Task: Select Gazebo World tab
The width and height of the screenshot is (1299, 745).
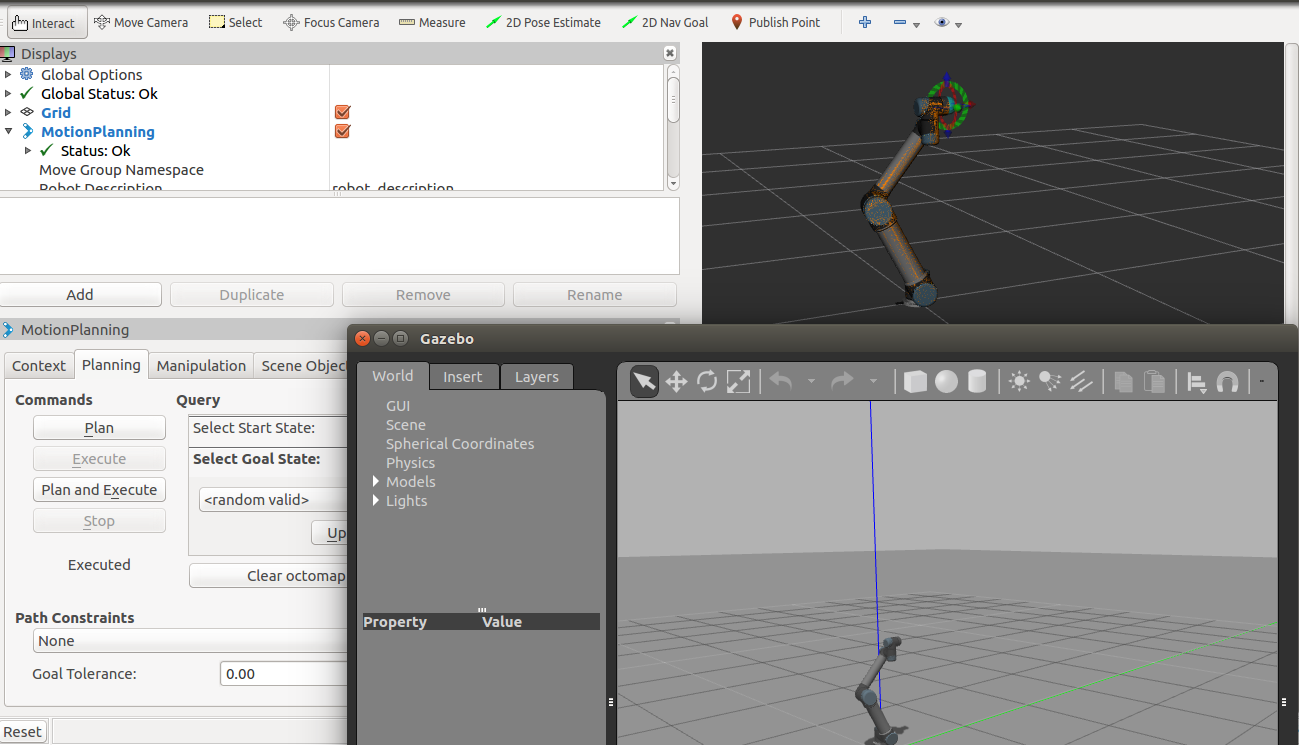Action: click(x=393, y=376)
